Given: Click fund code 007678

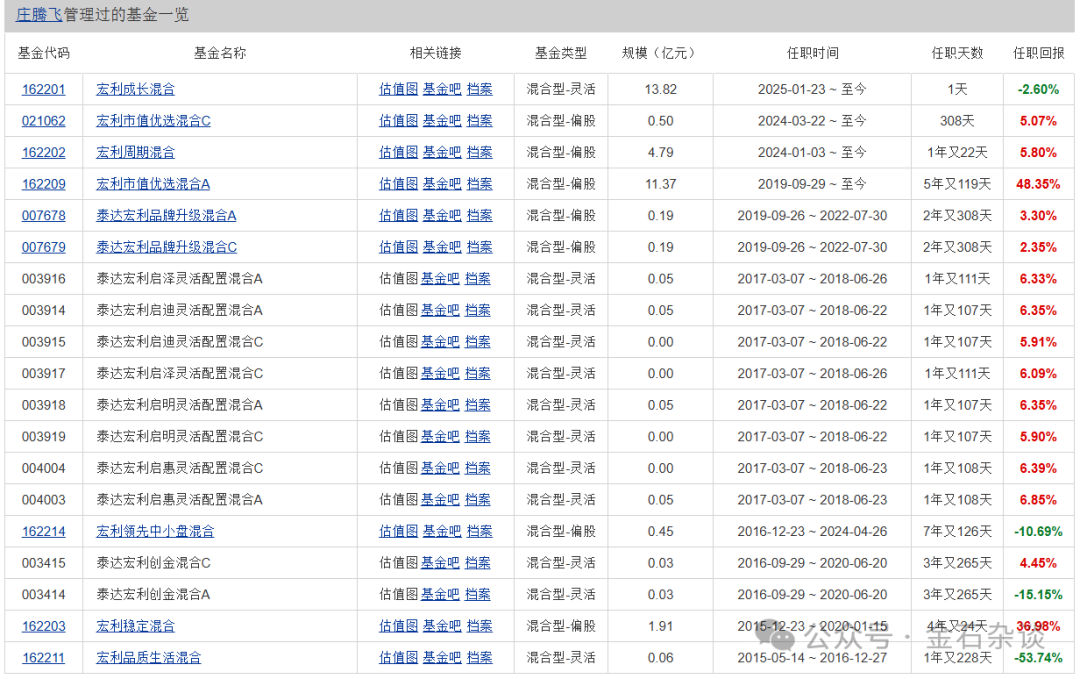Looking at the screenshot, I should (43, 215).
